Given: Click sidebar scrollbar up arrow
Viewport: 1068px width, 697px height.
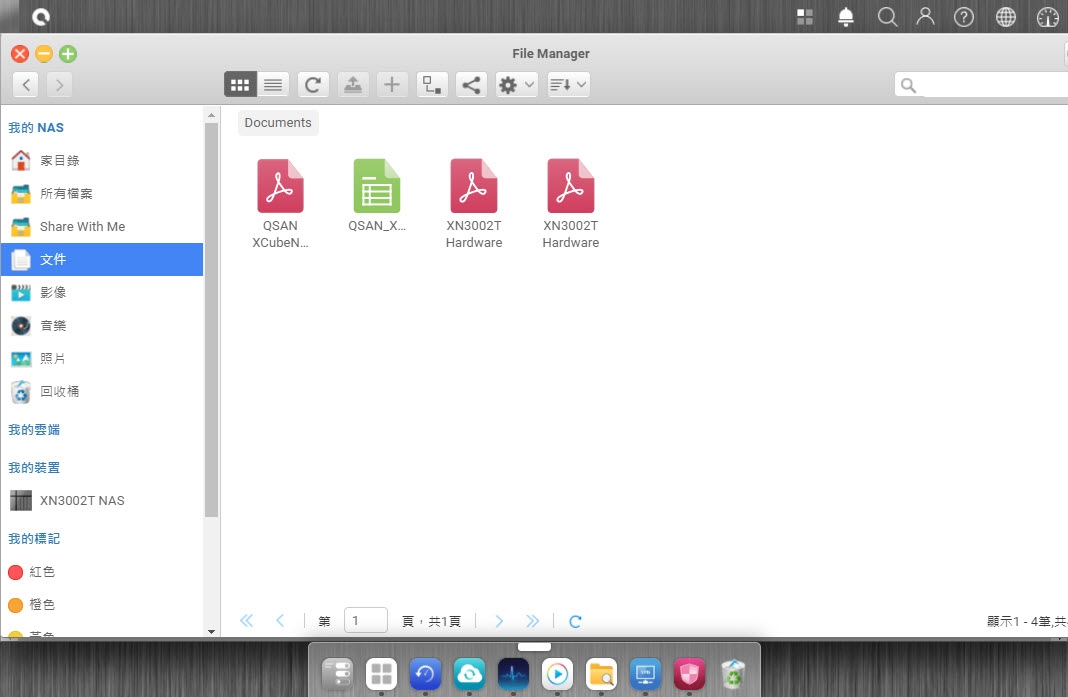Looking at the screenshot, I should pos(211,115).
